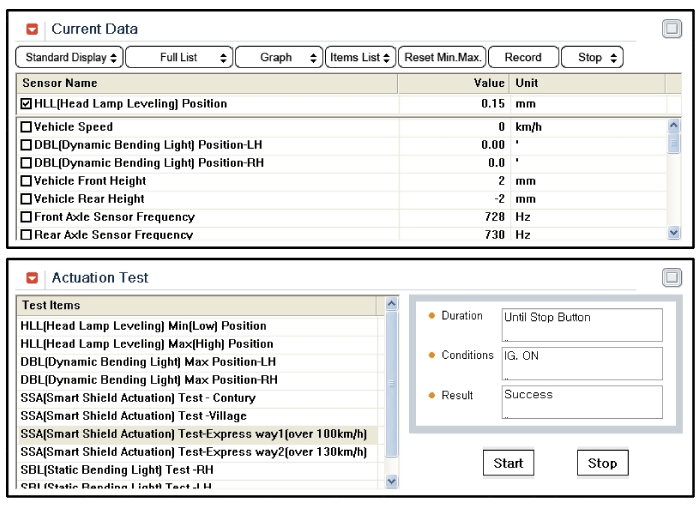Maximize the Actuation Test panel
Screen dimensions: 700x505
[672, 277]
